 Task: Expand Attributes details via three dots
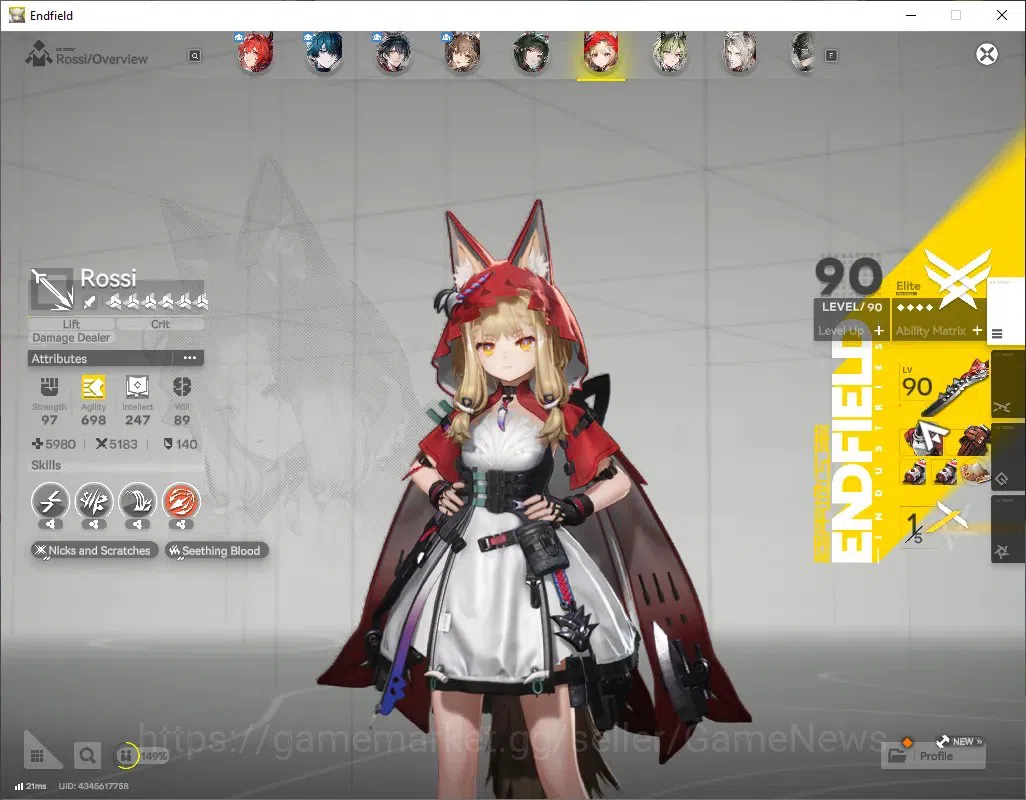click(x=190, y=358)
